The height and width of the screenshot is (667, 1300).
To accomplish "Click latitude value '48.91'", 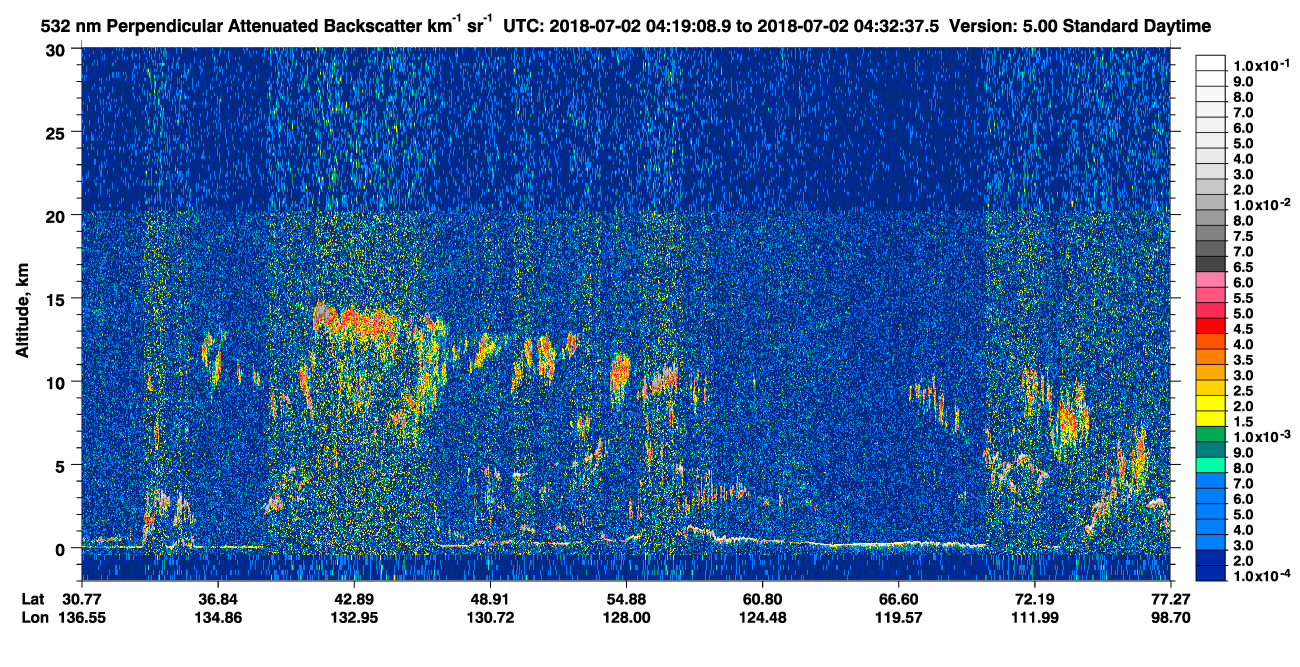I will (x=490, y=599).
